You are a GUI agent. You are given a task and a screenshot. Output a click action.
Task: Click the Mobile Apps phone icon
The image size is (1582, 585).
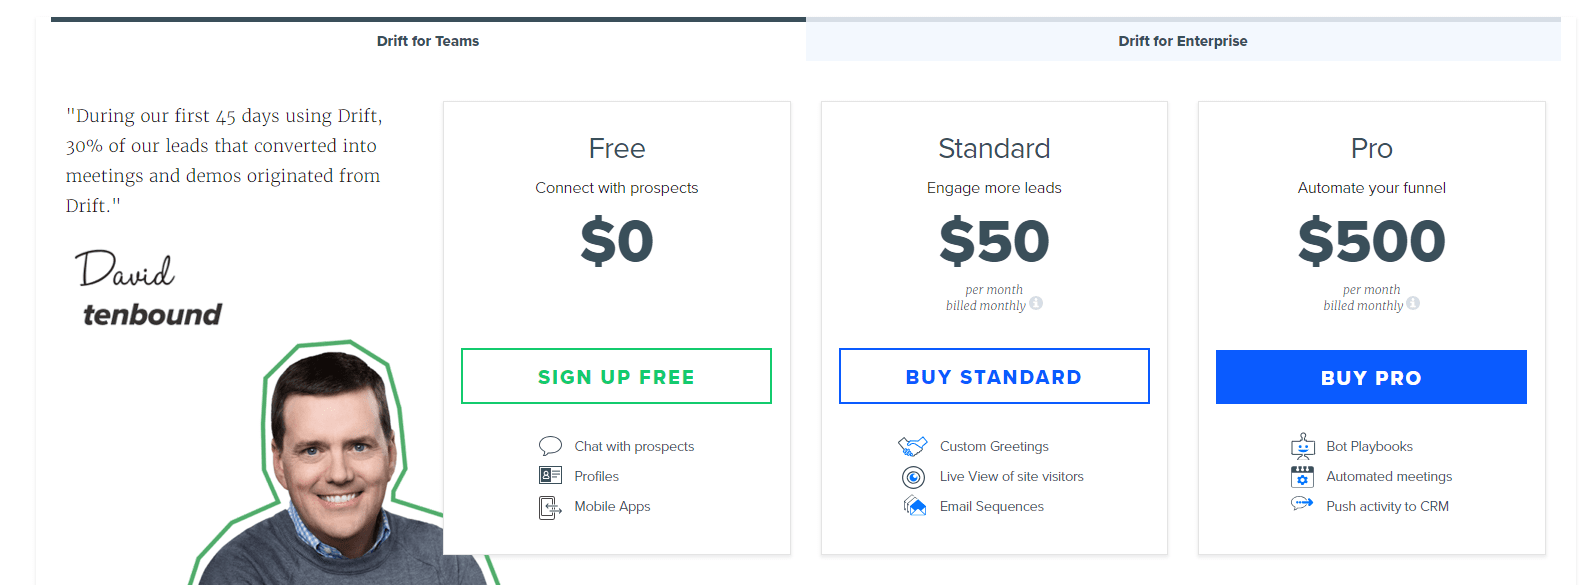pos(550,508)
